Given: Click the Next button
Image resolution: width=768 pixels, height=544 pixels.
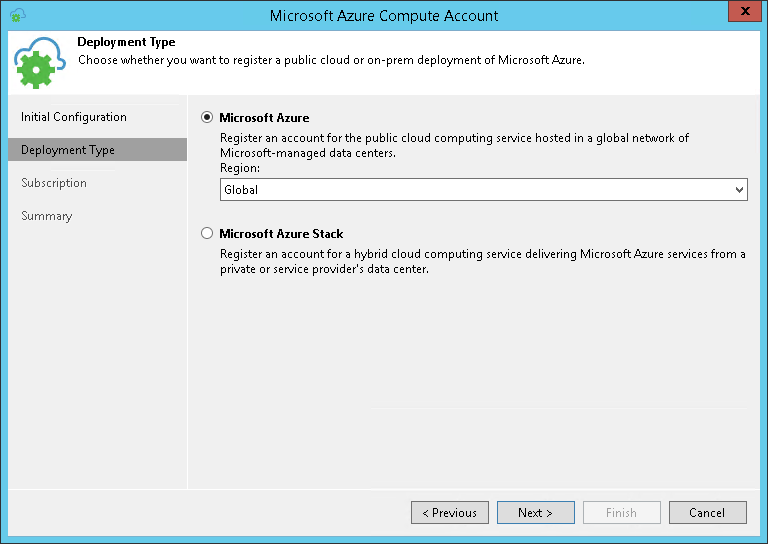Looking at the screenshot, I should (x=536, y=513).
